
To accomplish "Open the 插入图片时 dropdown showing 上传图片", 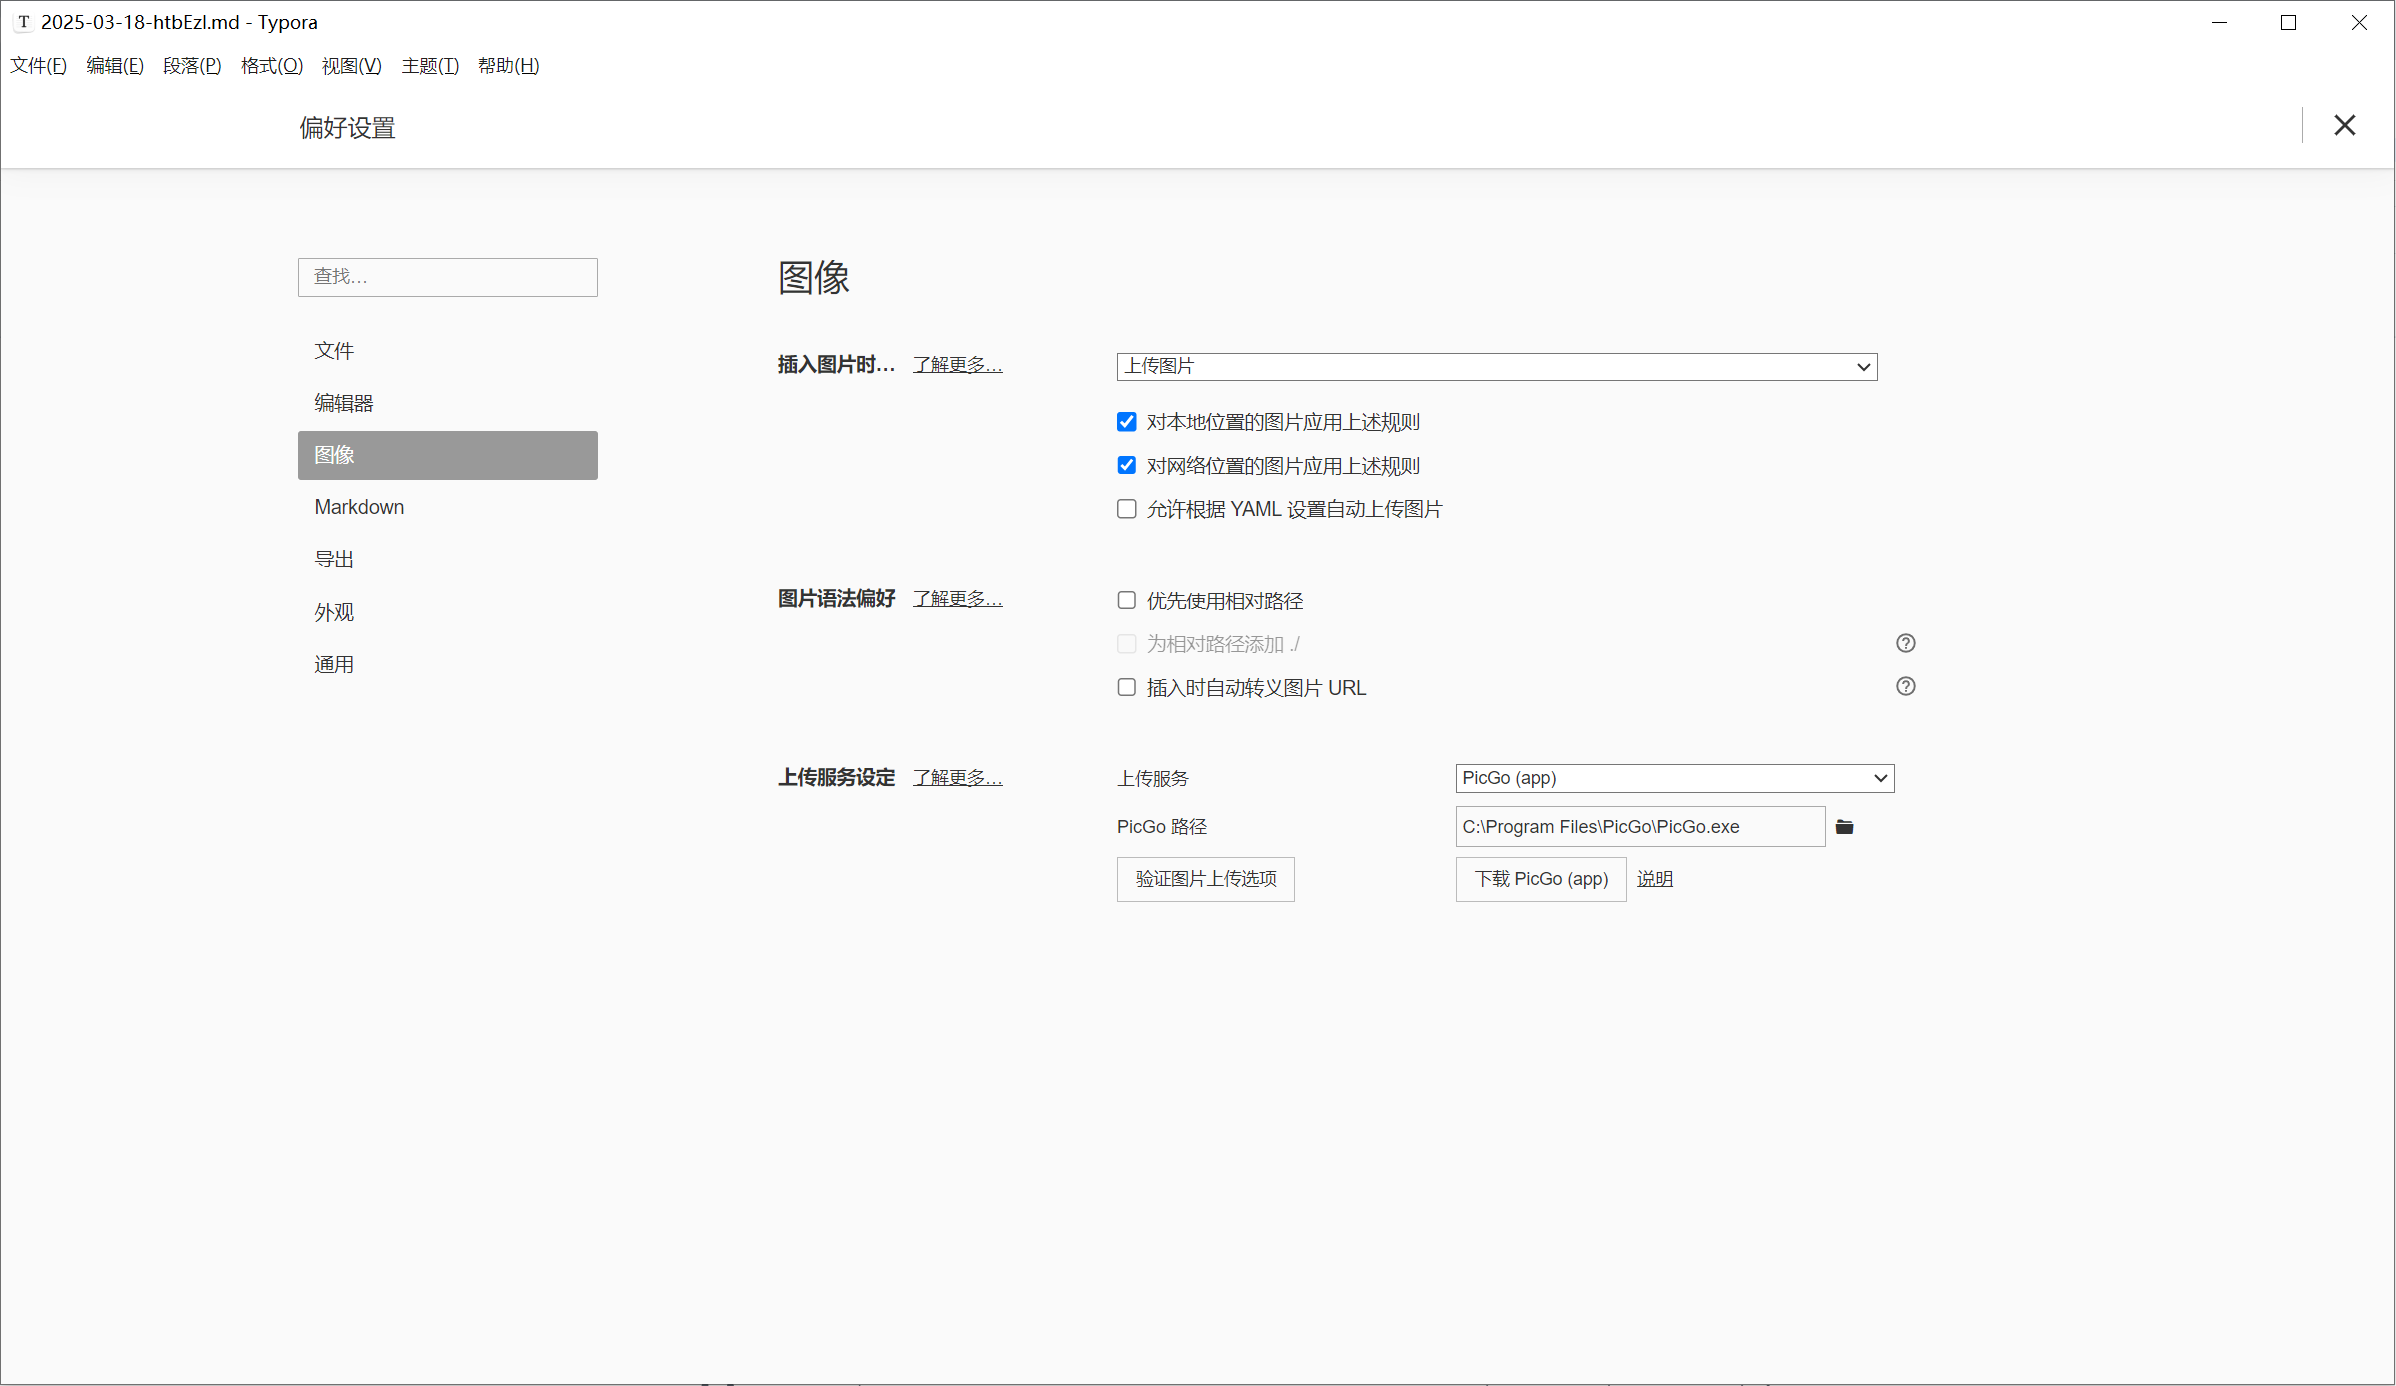I will point(1497,367).
